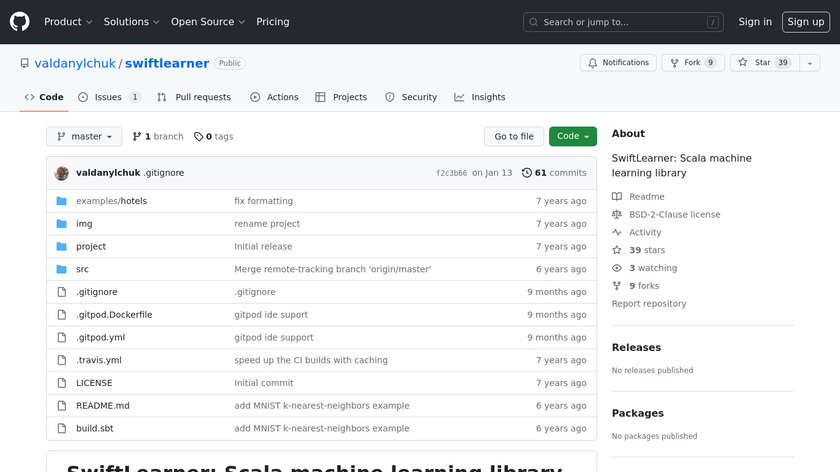Image resolution: width=840 pixels, height=472 pixels.
Task: Click the avatar of valdanylchuk in commit row
Action: tap(62, 173)
